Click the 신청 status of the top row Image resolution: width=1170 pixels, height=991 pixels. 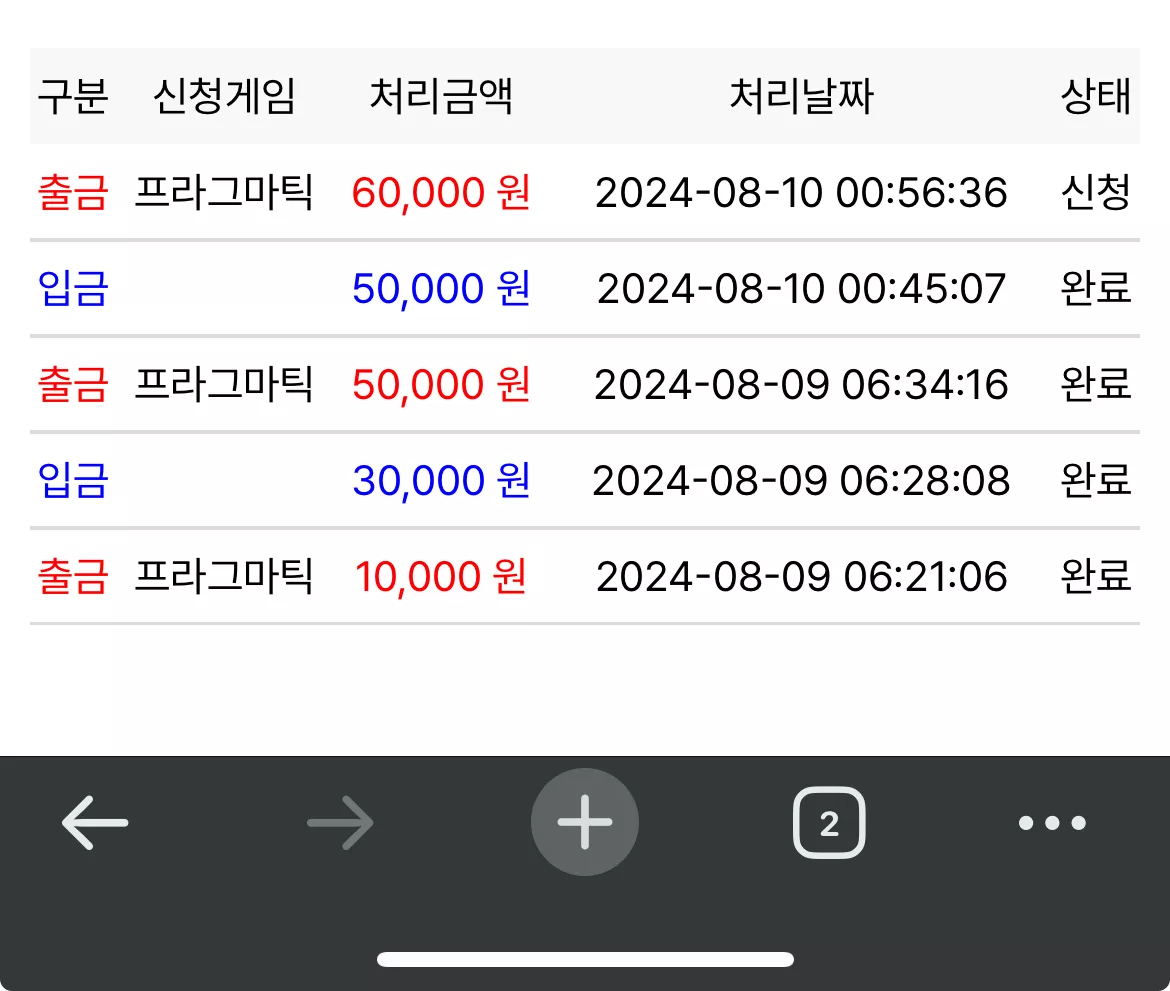tap(1096, 193)
